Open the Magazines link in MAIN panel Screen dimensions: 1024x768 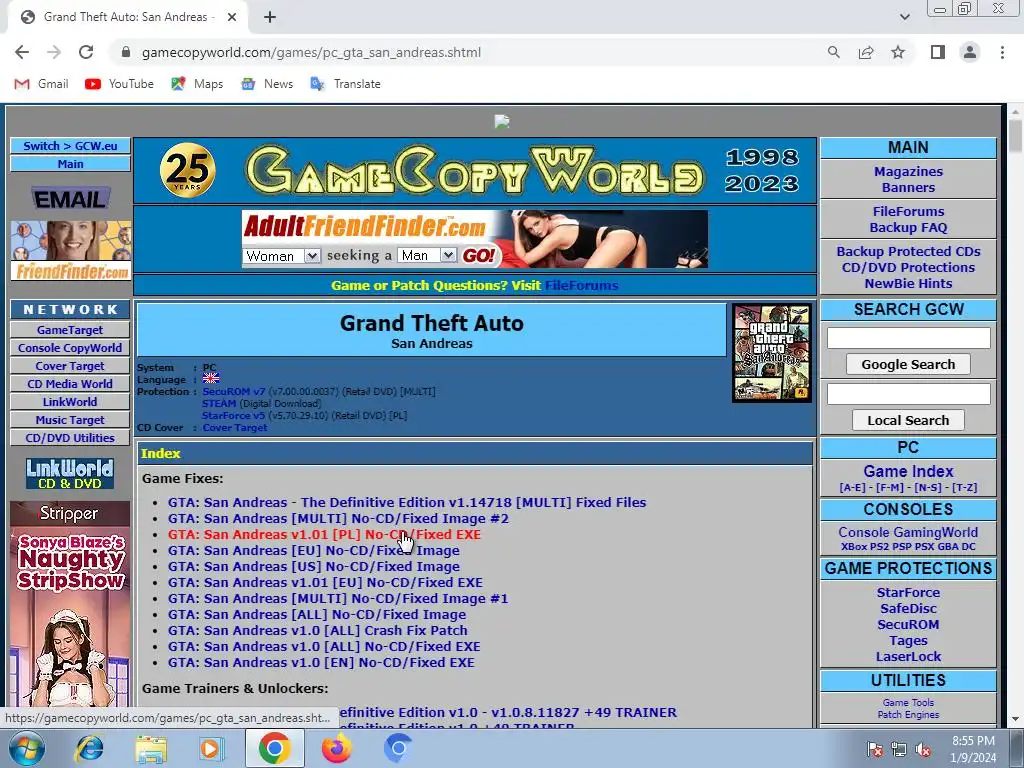[908, 172]
